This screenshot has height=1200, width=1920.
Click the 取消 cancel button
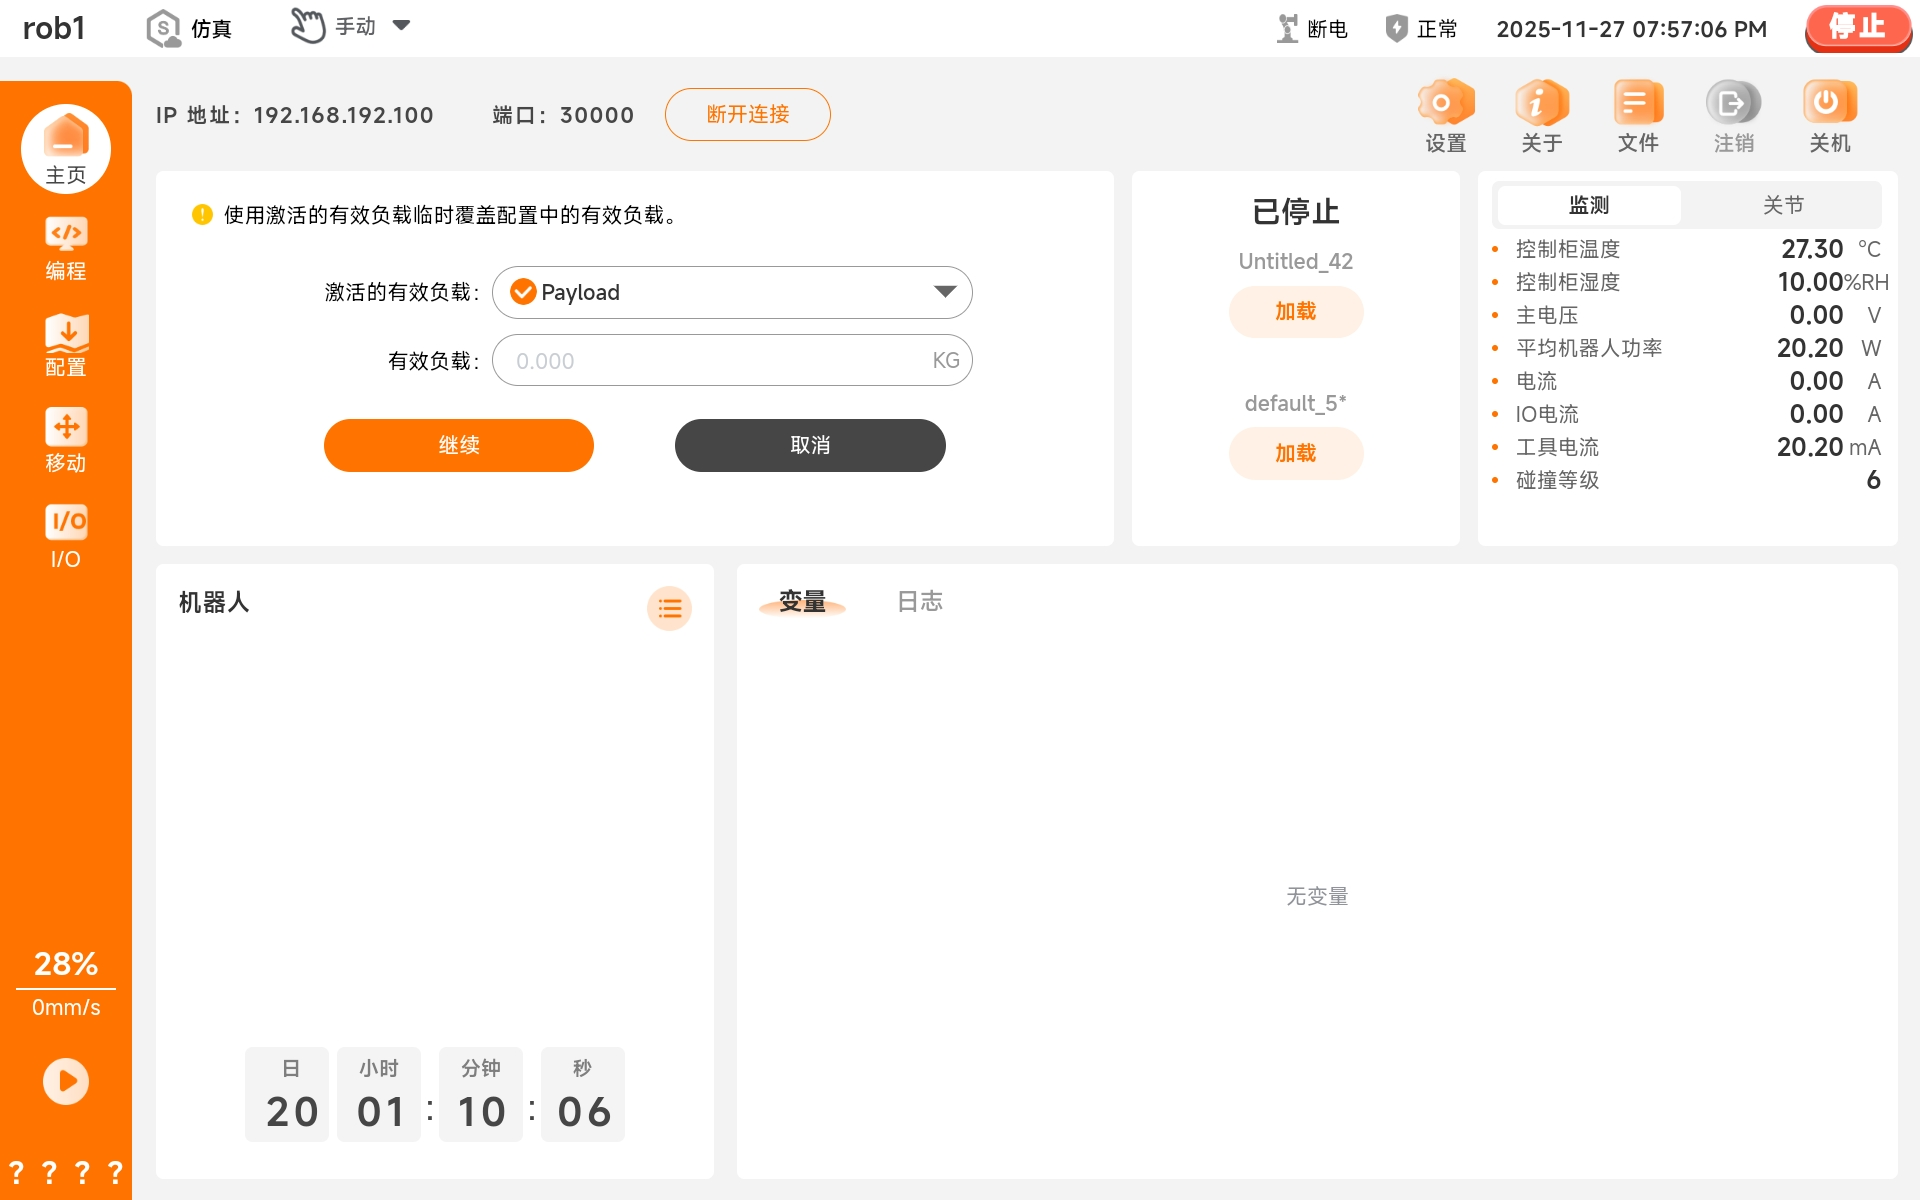tap(810, 445)
